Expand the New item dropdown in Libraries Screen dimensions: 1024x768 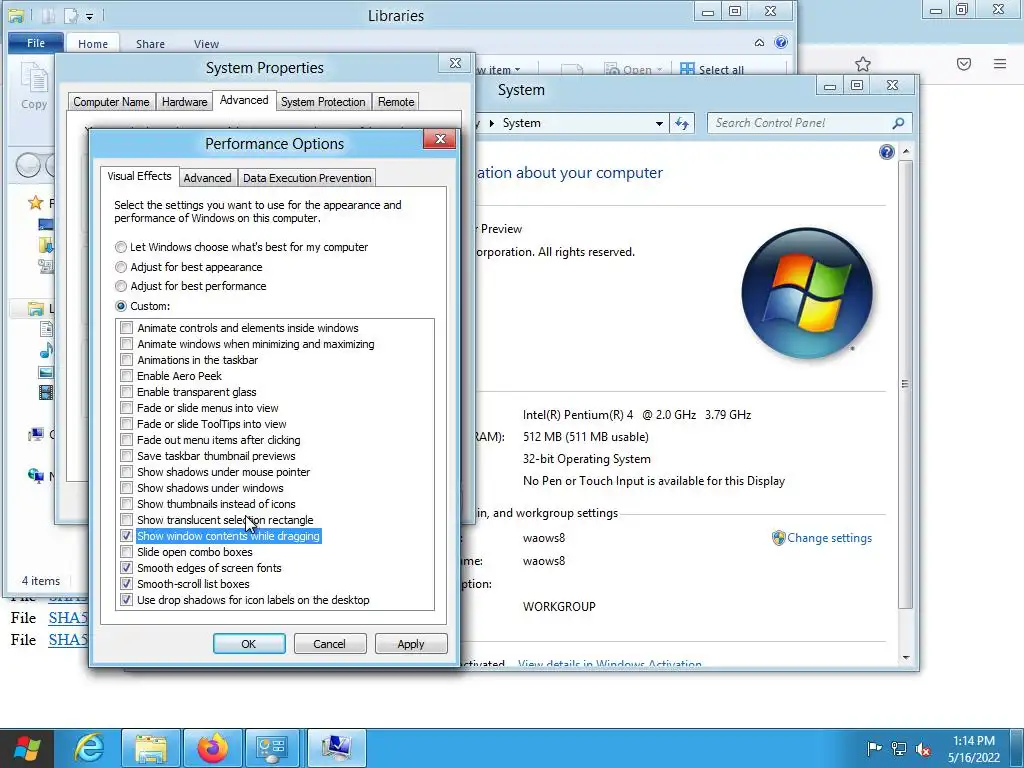[x=517, y=70]
